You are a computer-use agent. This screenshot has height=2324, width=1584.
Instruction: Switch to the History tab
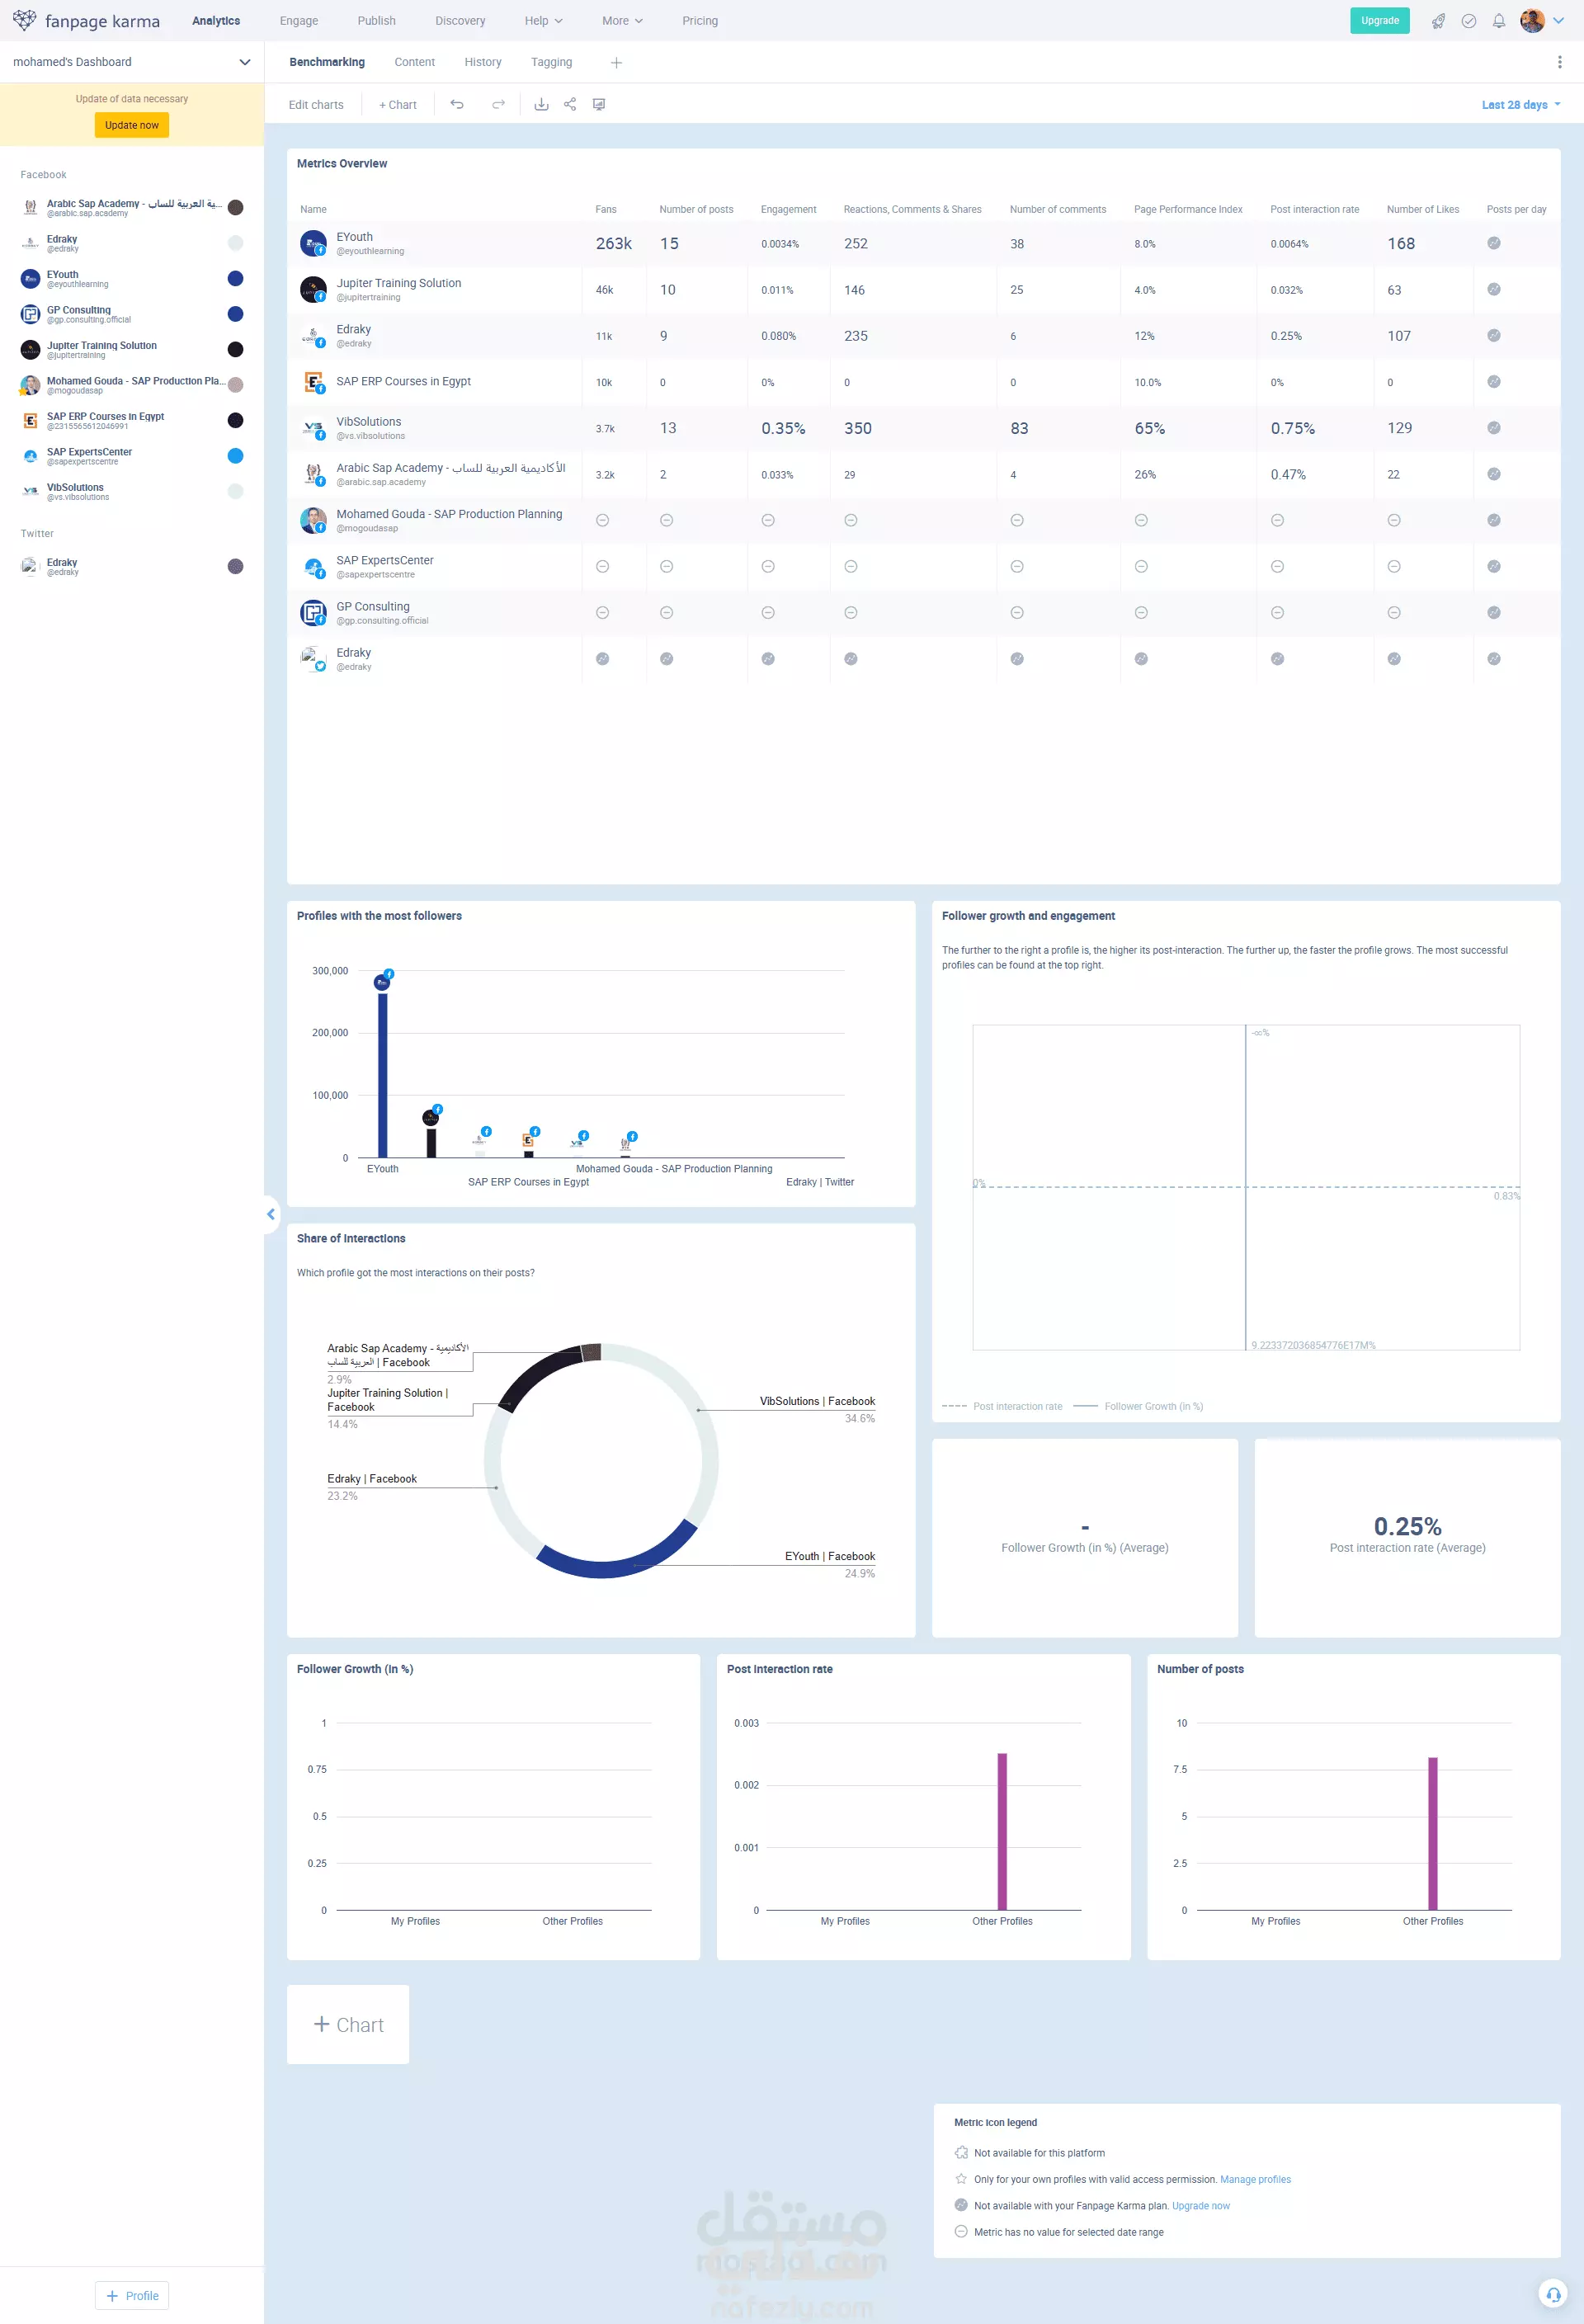(482, 62)
